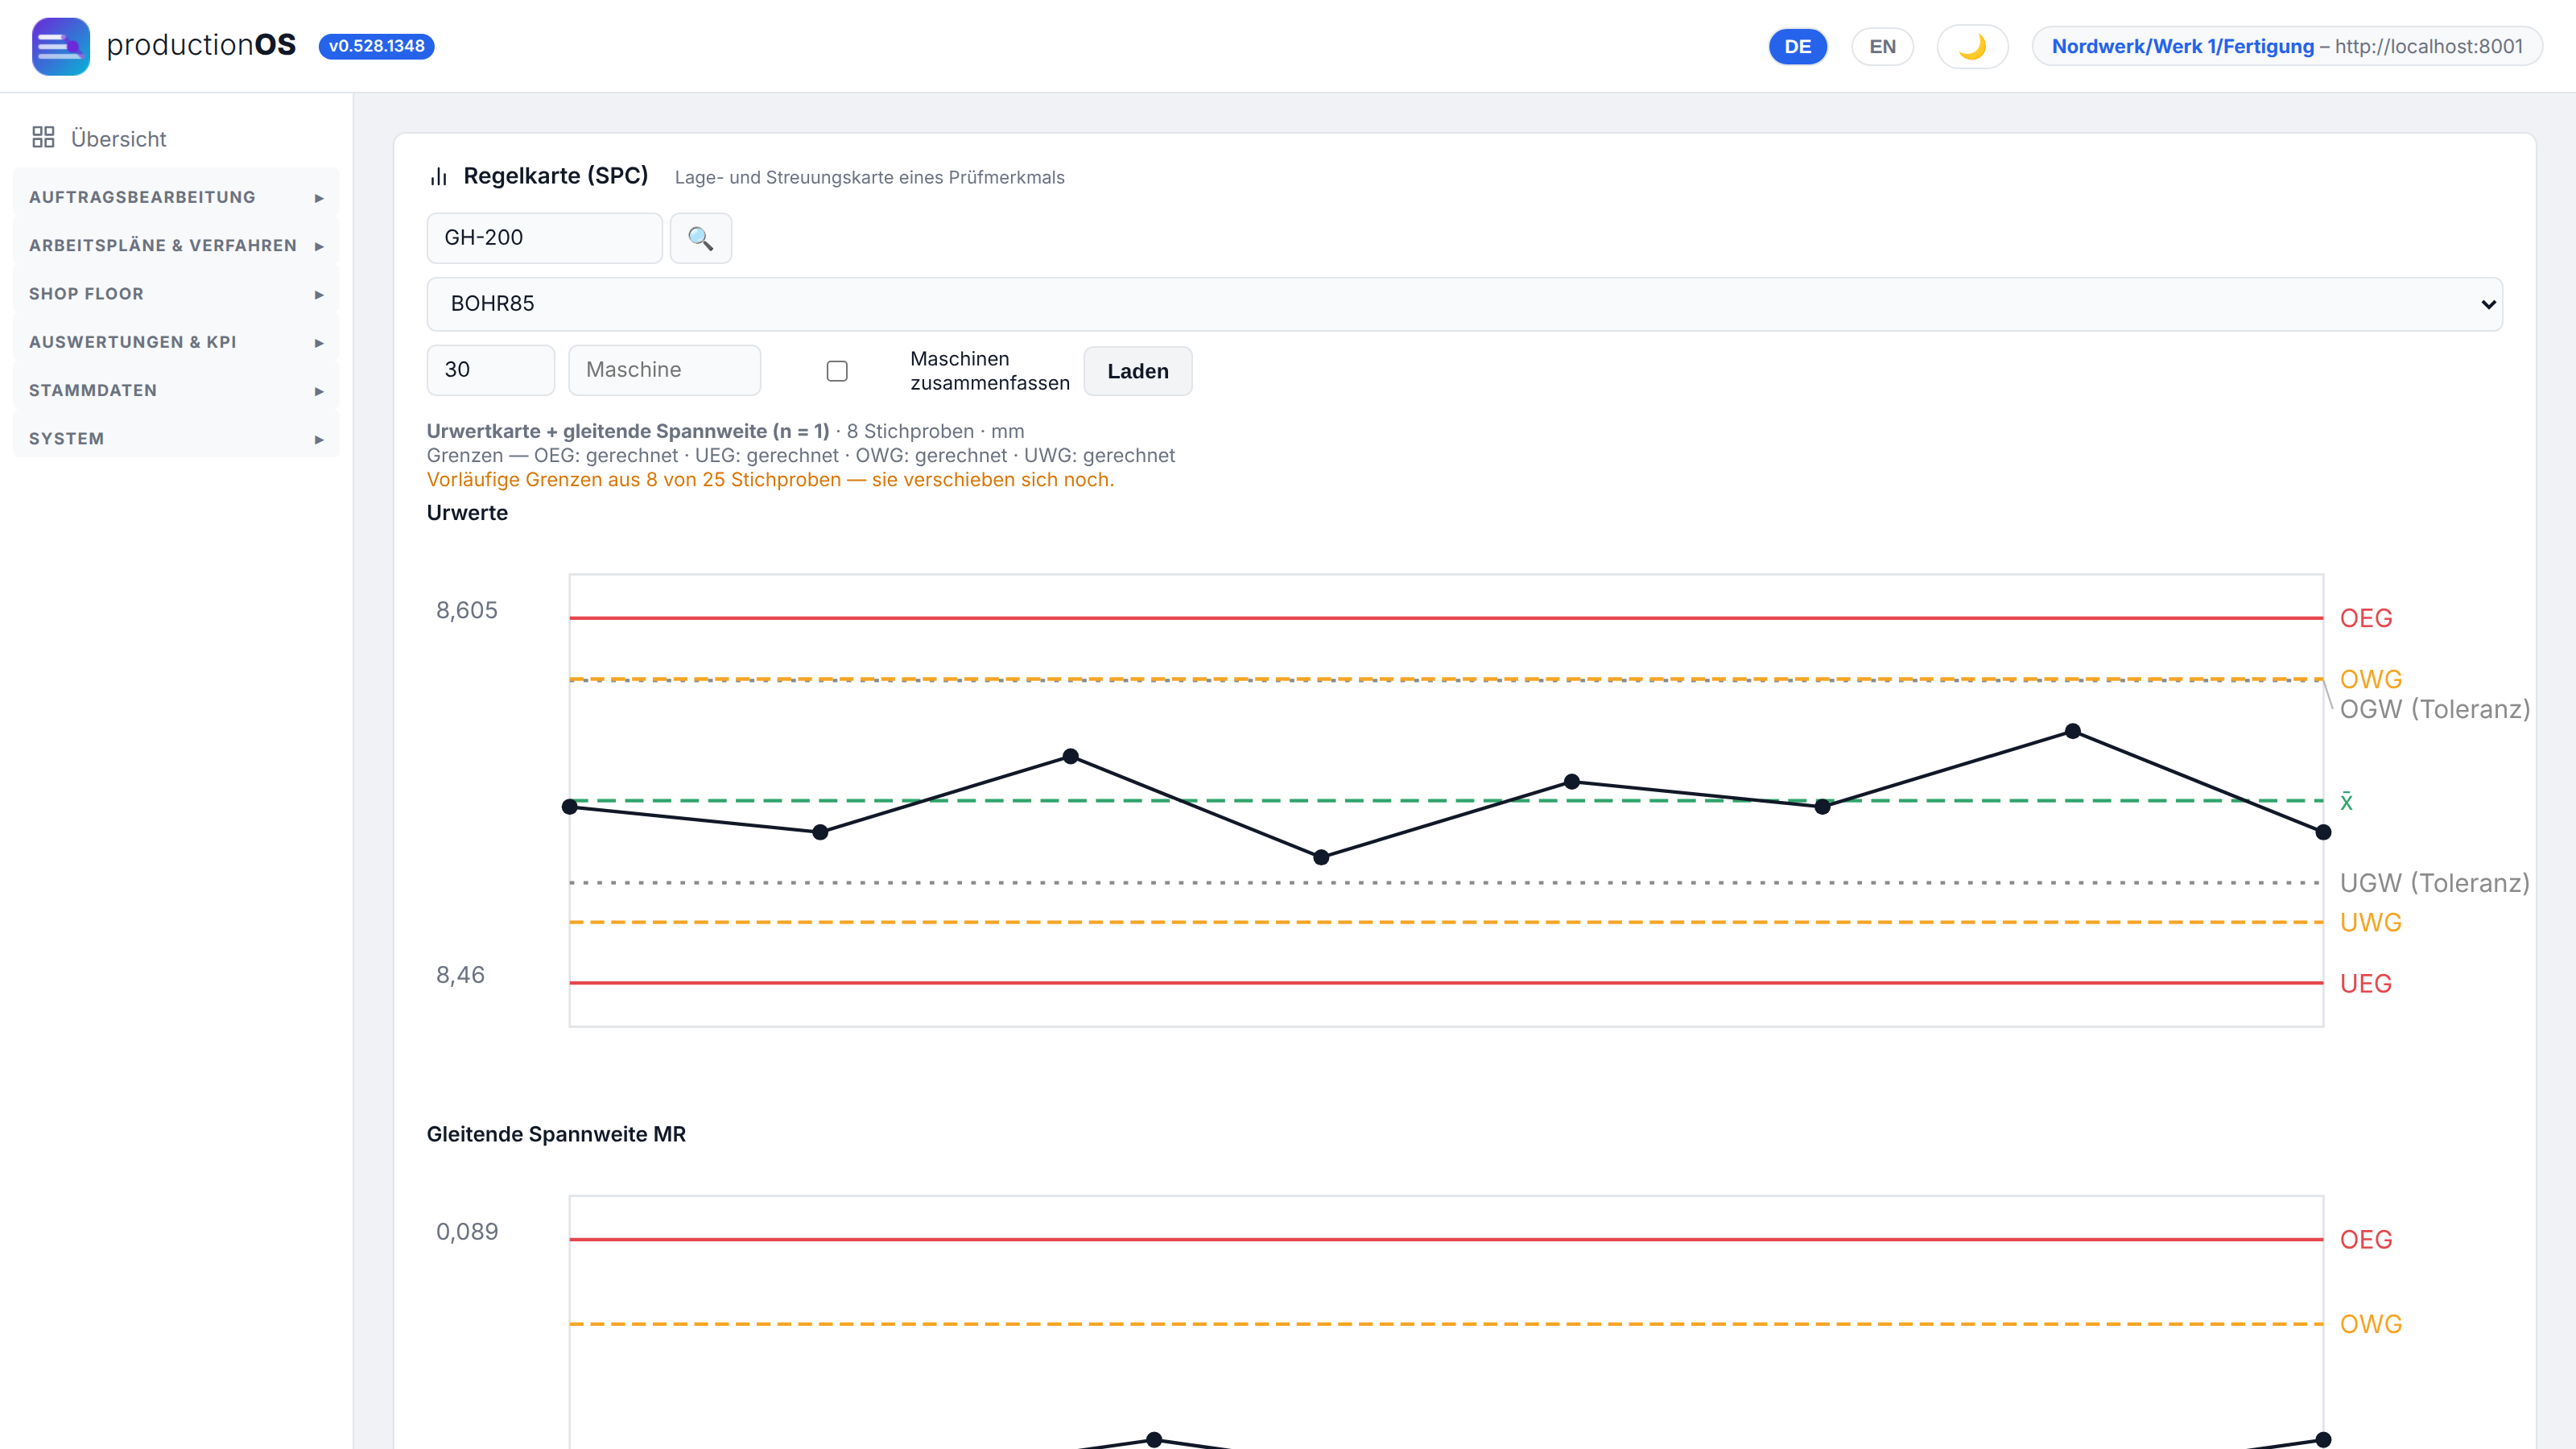Image resolution: width=2576 pixels, height=1449 pixels.
Task: Click the 0,089 axis value on MR chart
Action: tap(466, 1232)
